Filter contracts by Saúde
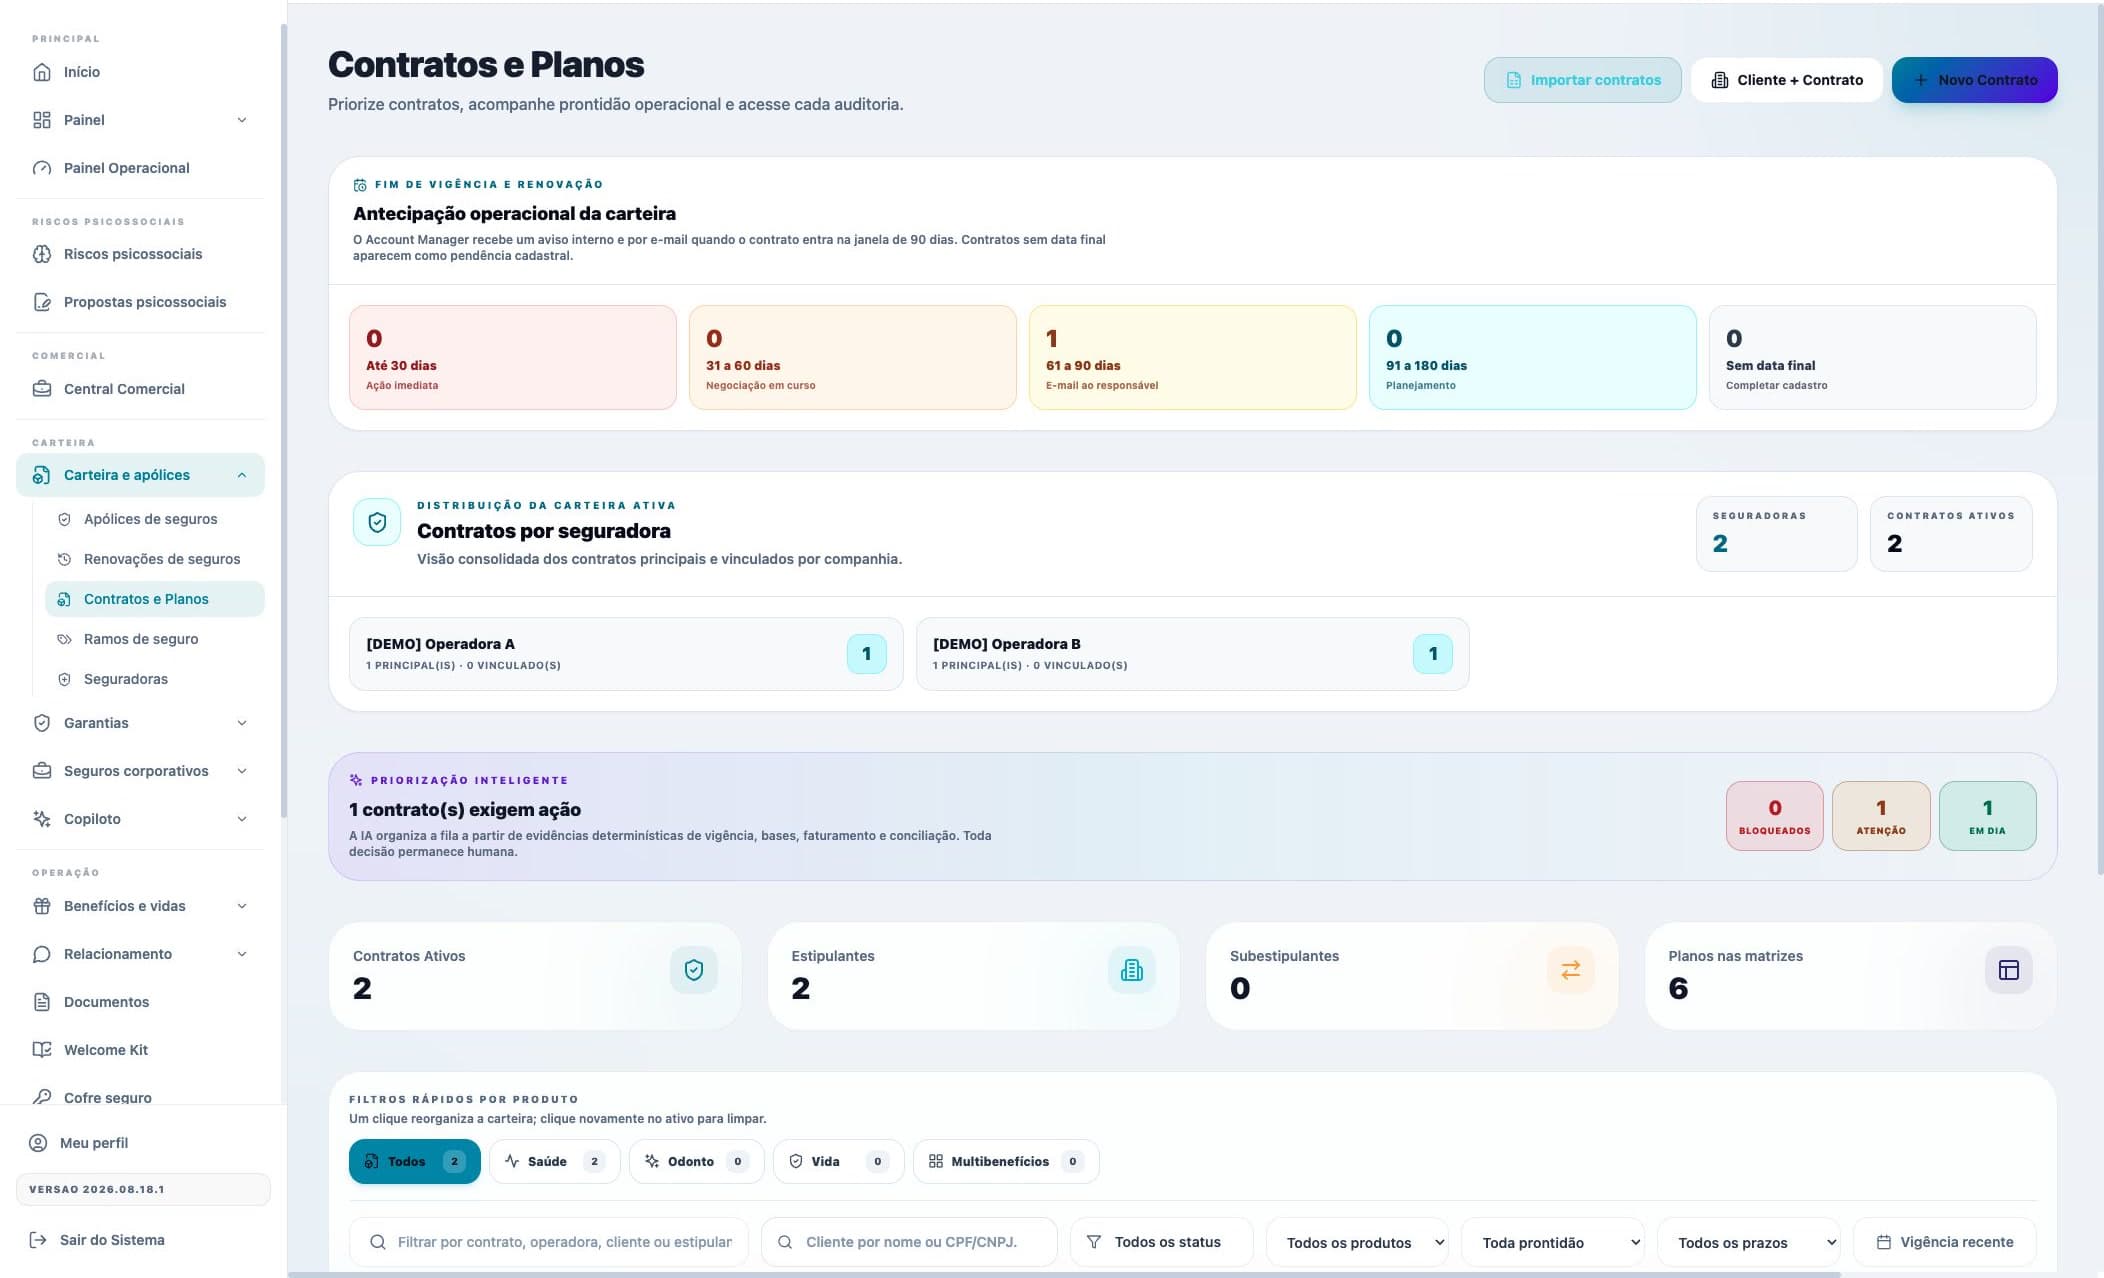This screenshot has width=2104, height=1278. coord(555,1161)
